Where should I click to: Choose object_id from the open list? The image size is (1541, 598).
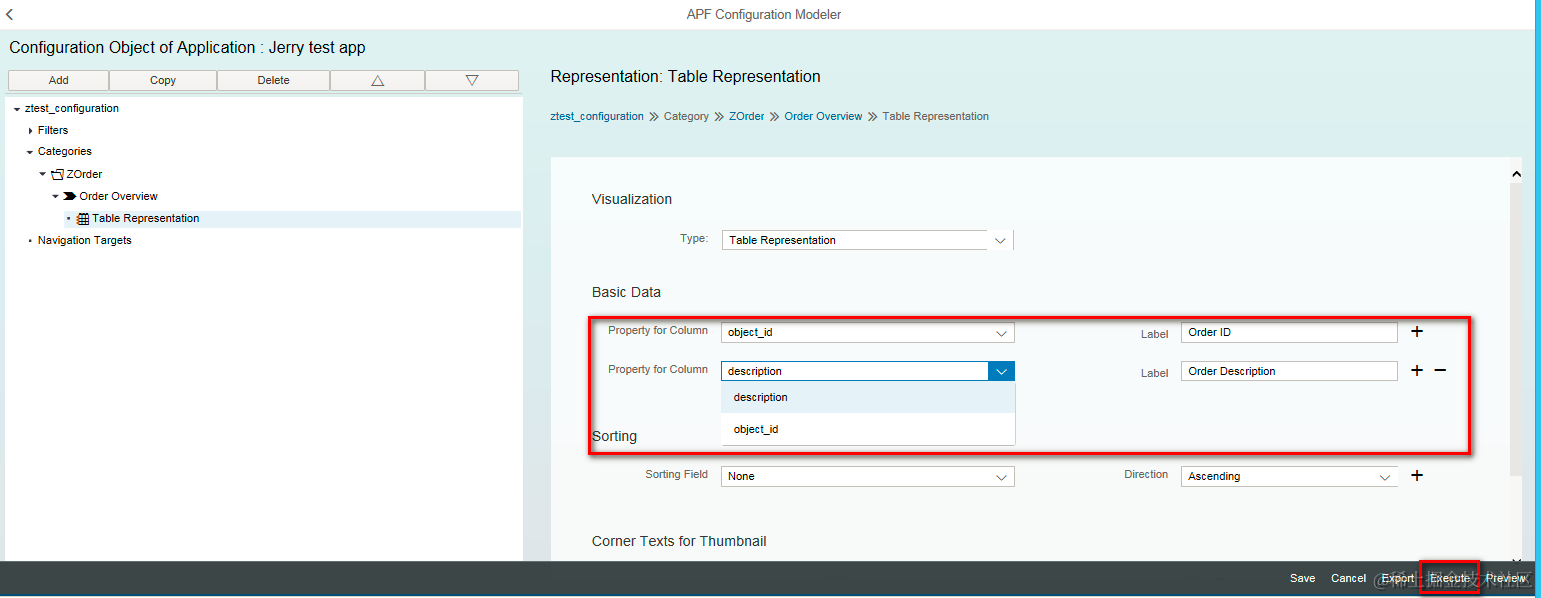click(868, 429)
